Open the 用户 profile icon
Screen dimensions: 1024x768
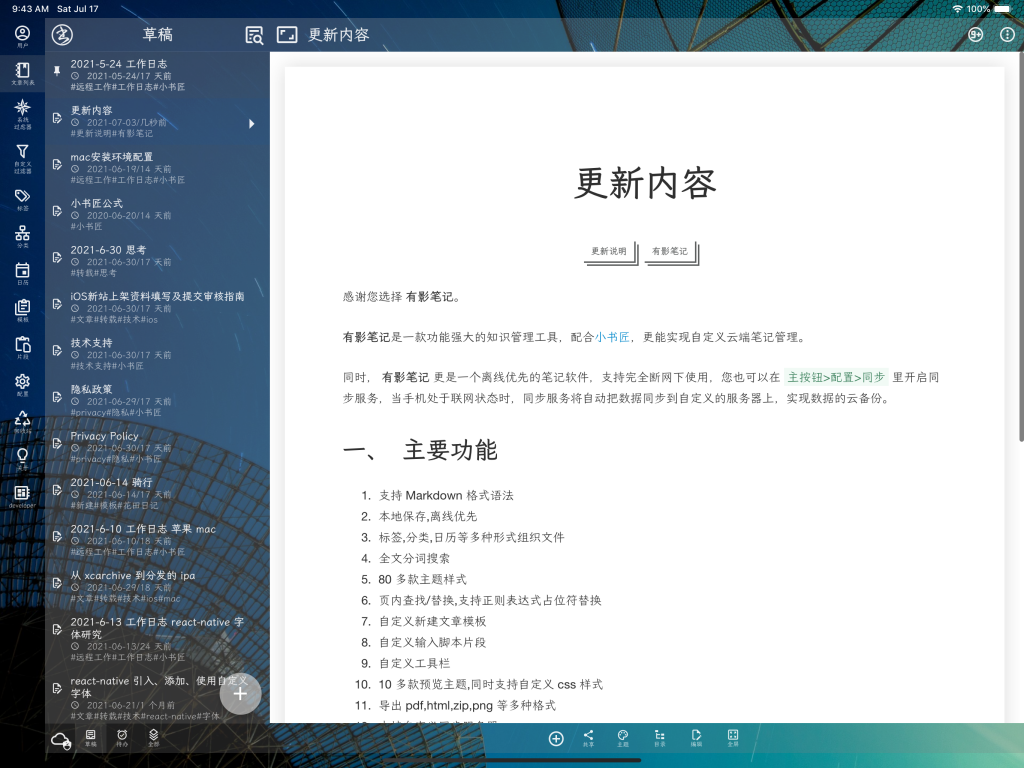point(22,36)
